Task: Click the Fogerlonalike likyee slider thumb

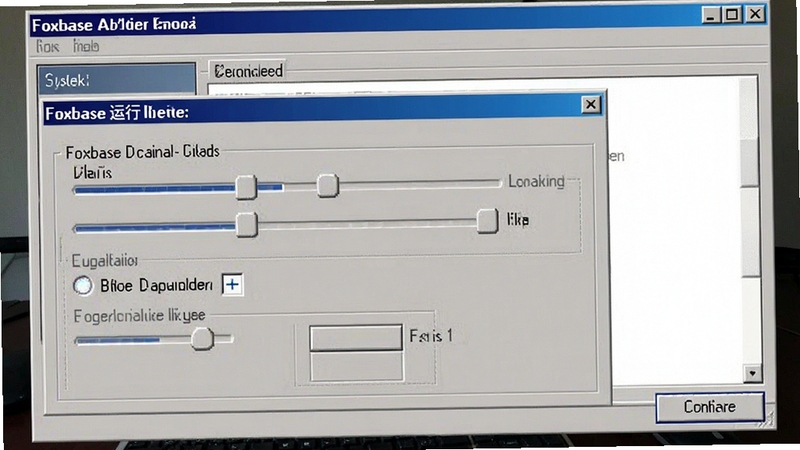Action: tap(202, 339)
